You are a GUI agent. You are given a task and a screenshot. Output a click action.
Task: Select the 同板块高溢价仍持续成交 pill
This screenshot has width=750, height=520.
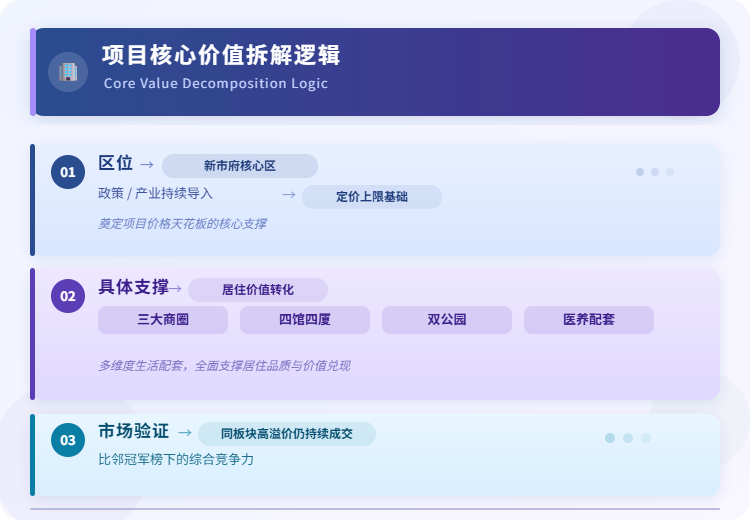point(287,434)
